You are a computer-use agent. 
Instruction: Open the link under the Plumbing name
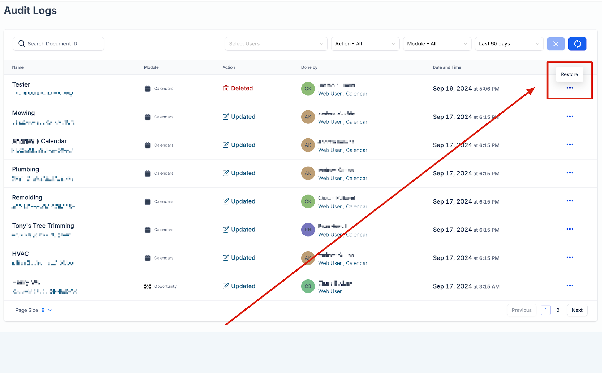[43, 179]
